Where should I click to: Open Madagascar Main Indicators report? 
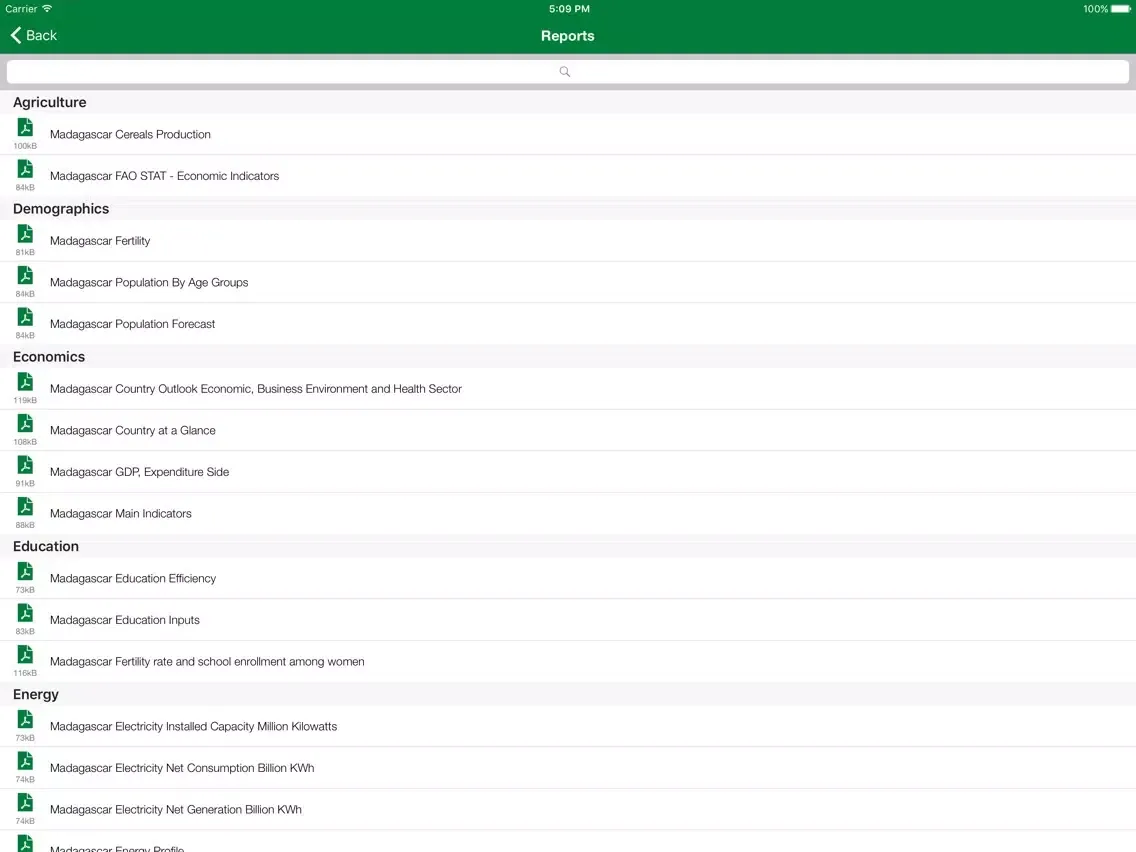[568, 513]
